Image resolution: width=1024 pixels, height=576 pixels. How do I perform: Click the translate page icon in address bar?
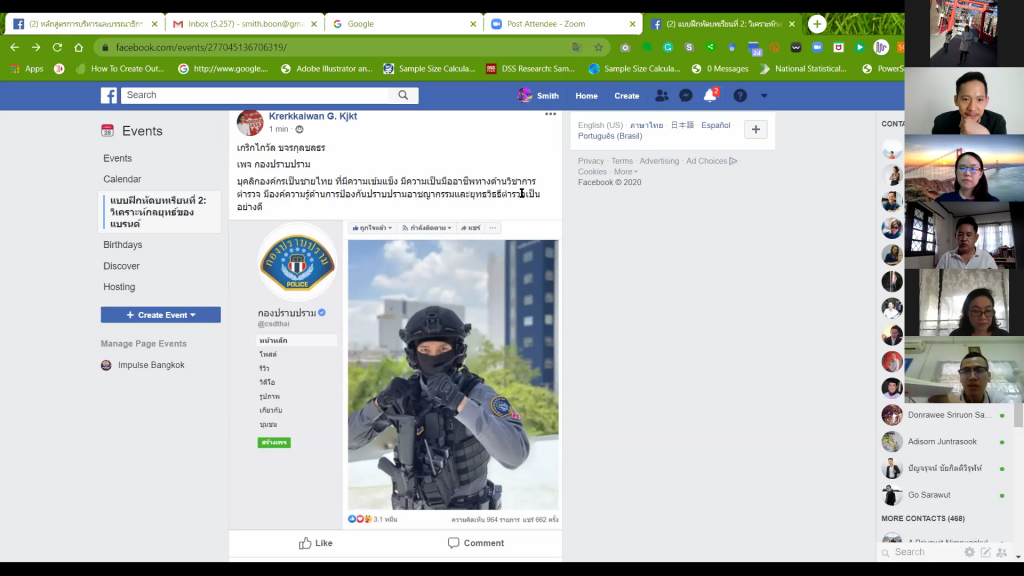tap(577, 47)
